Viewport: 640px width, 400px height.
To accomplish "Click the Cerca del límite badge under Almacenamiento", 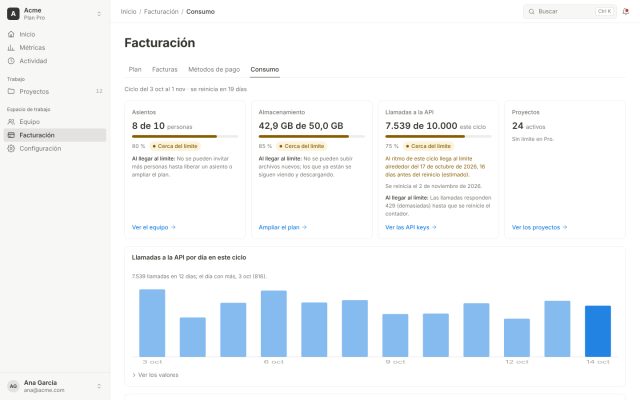I will (x=301, y=146).
